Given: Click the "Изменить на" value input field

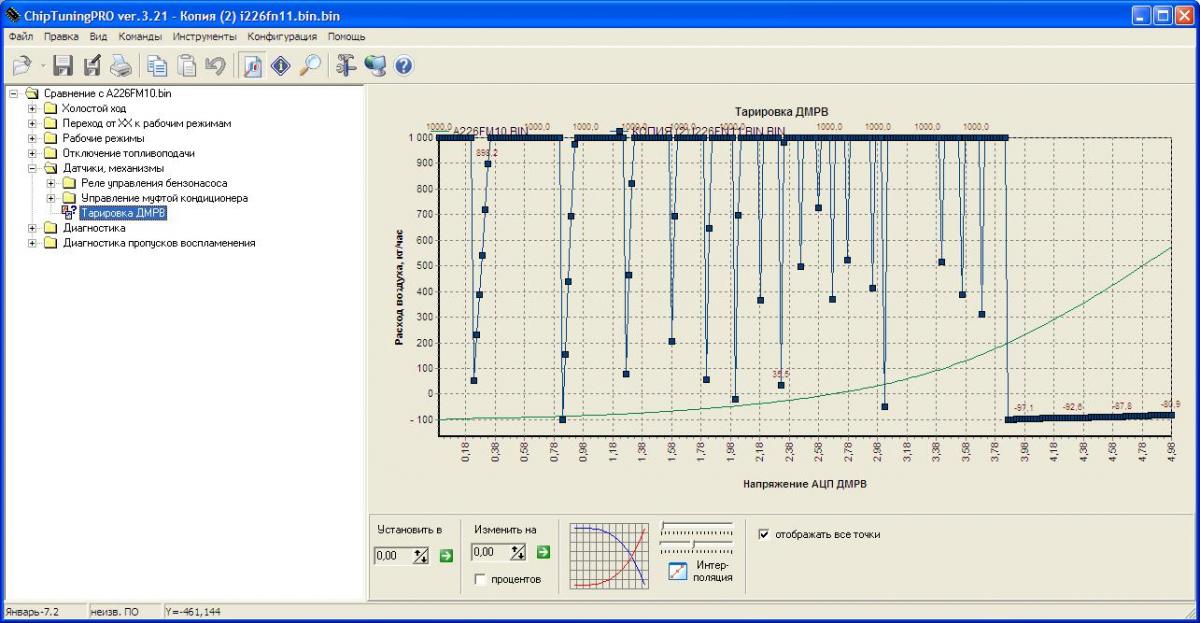Looking at the screenshot, I should tap(490, 552).
